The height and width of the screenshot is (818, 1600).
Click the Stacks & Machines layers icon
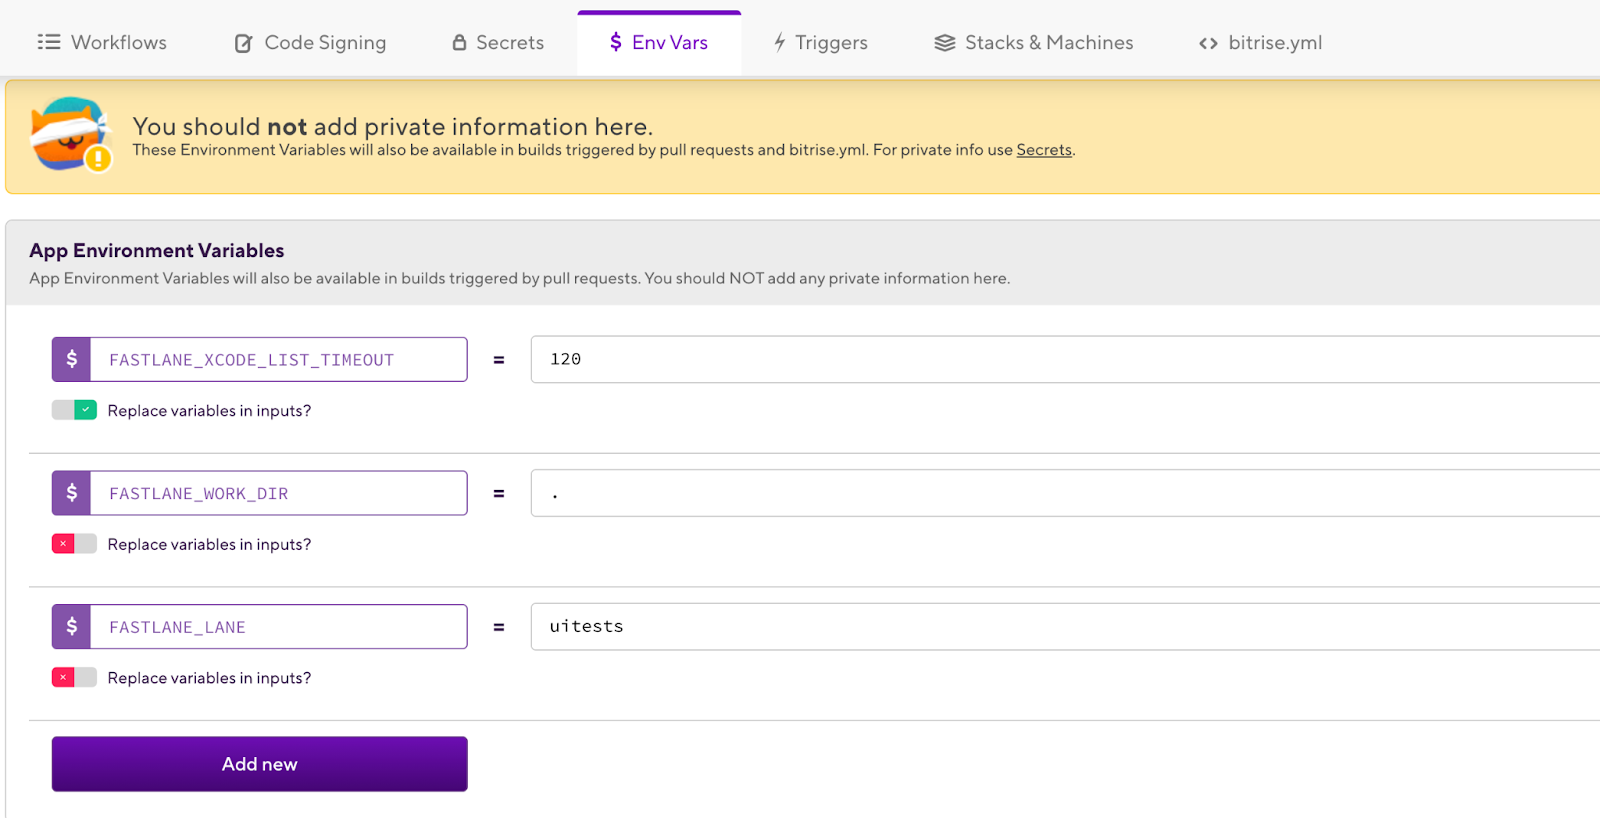(944, 43)
